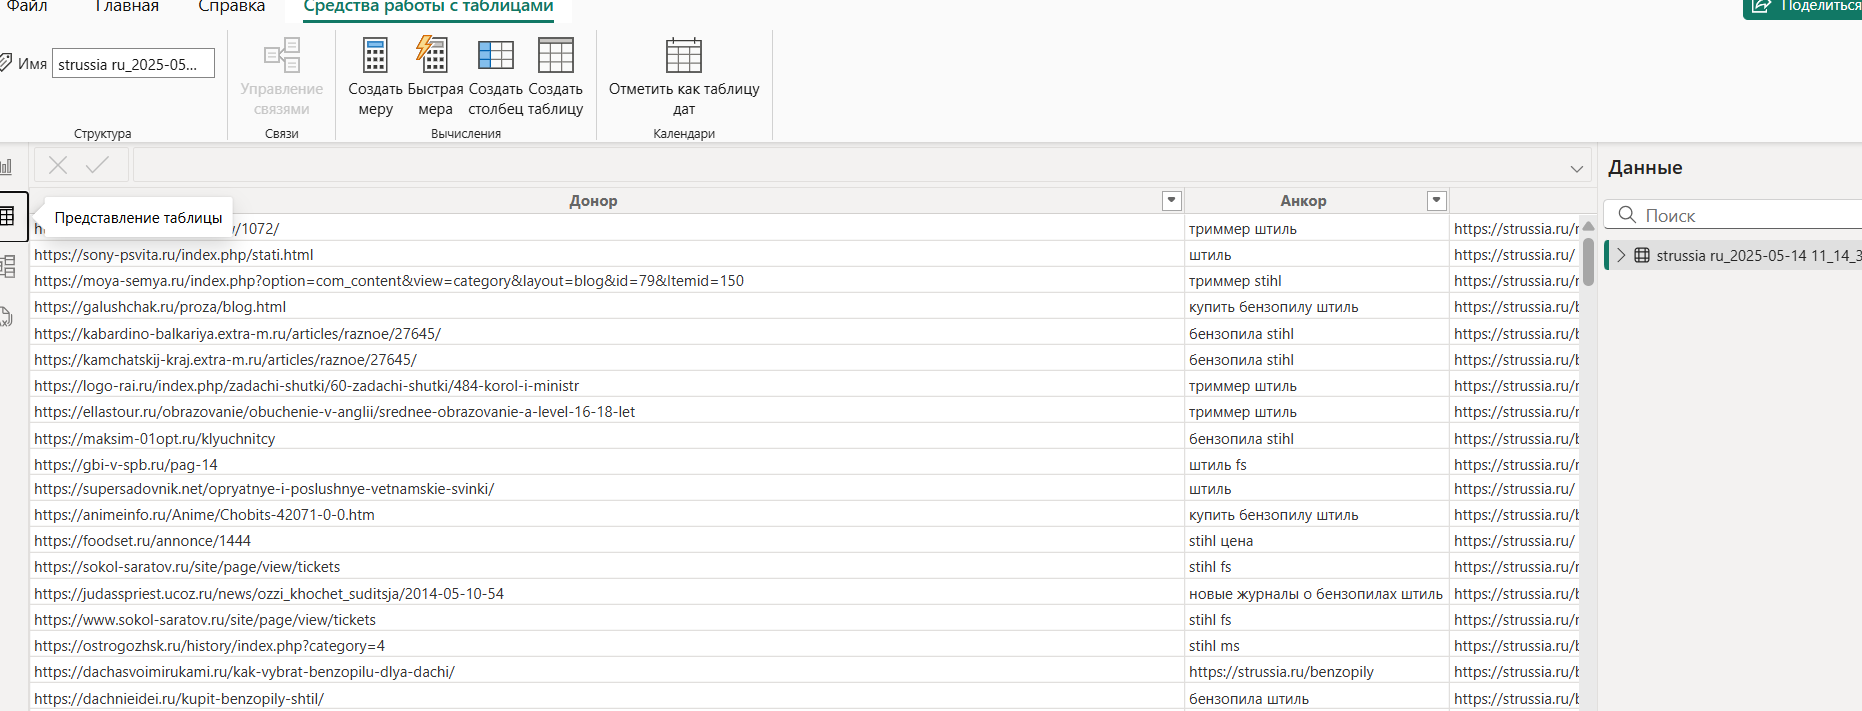Click the Поделиться button
This screenshot has width=1862, height=711.
[1805, 7]
